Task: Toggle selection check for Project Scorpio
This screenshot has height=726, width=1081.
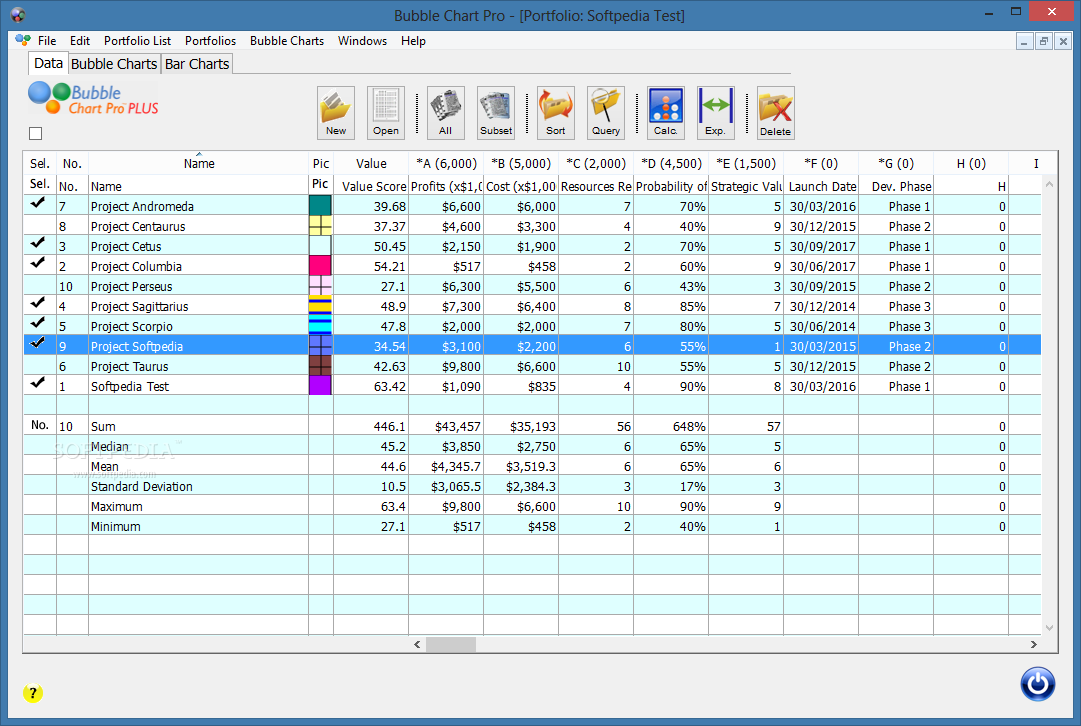Action: pos(39,325)
